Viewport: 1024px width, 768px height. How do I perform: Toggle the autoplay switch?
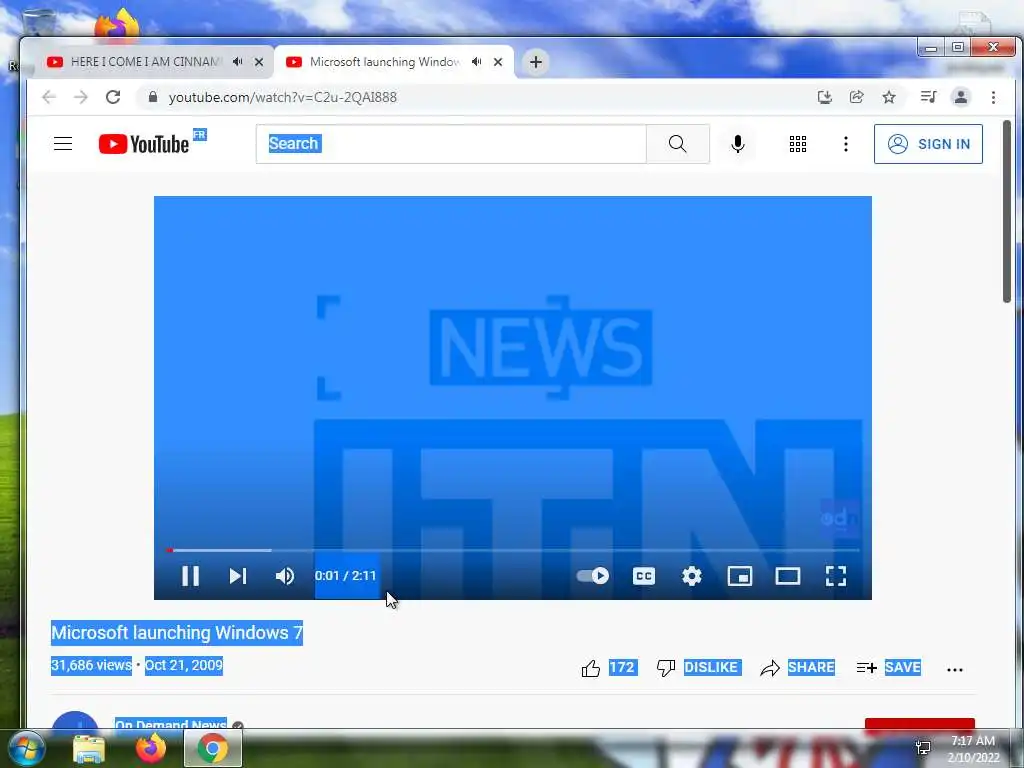[x=592, y=576]
